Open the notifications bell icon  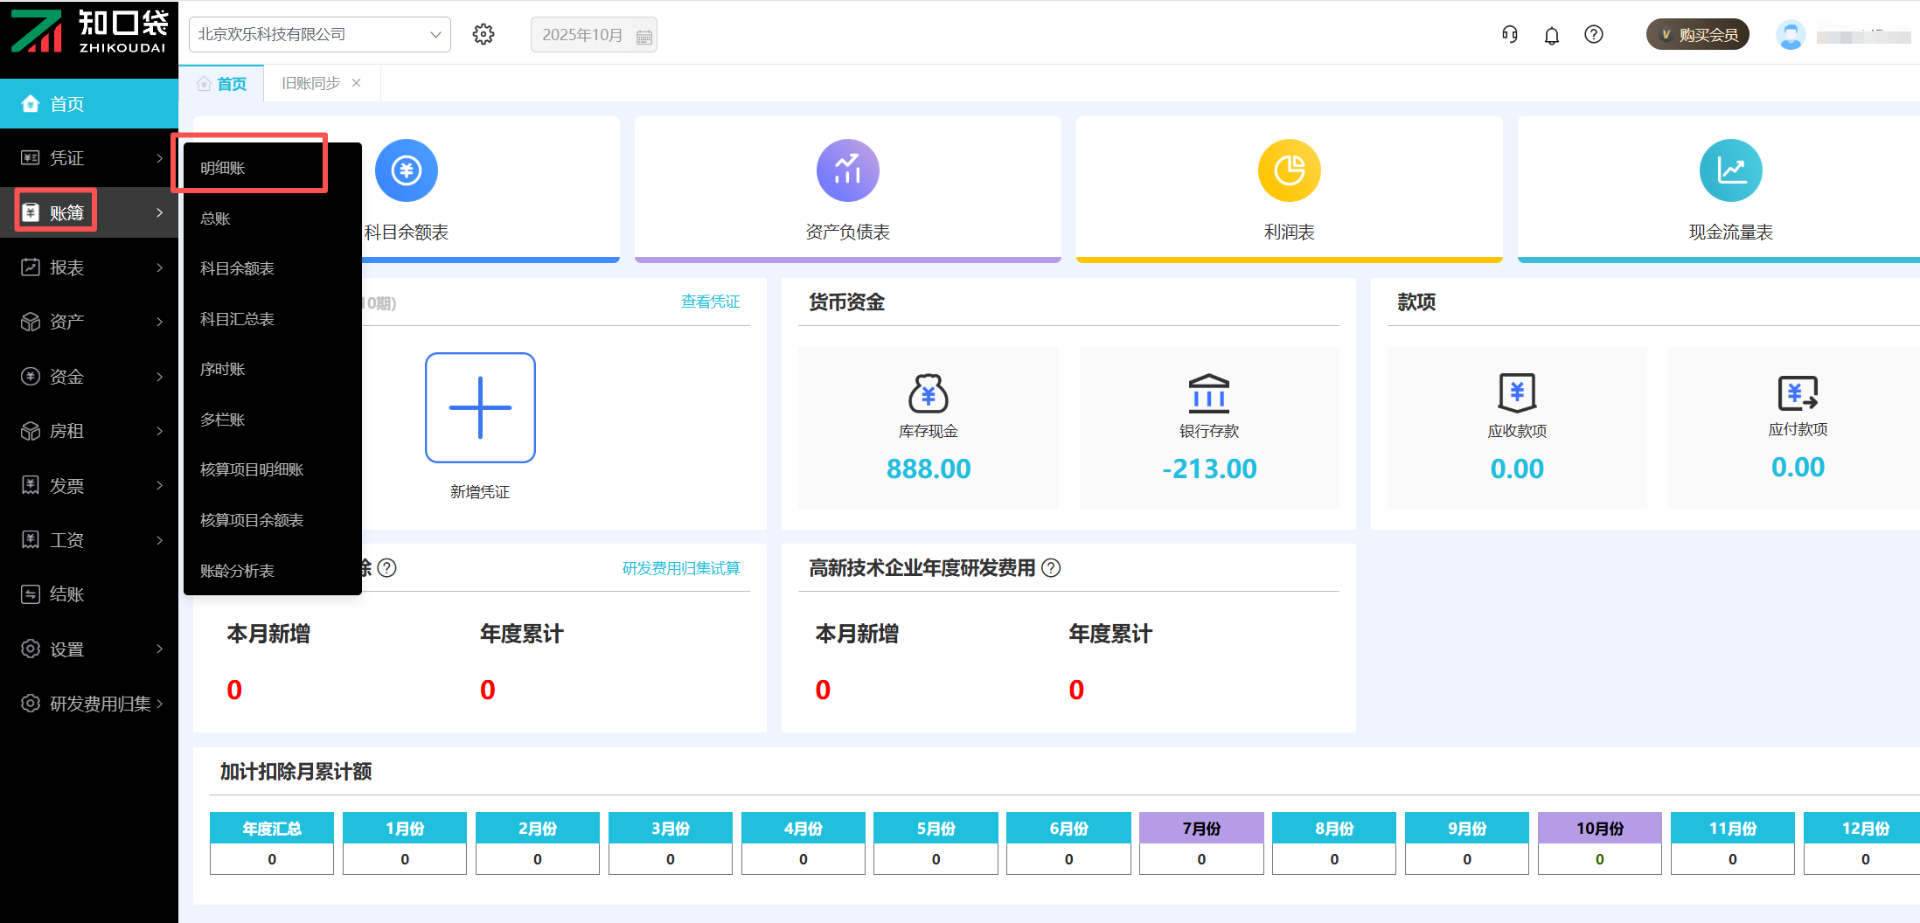[1552, 35]
